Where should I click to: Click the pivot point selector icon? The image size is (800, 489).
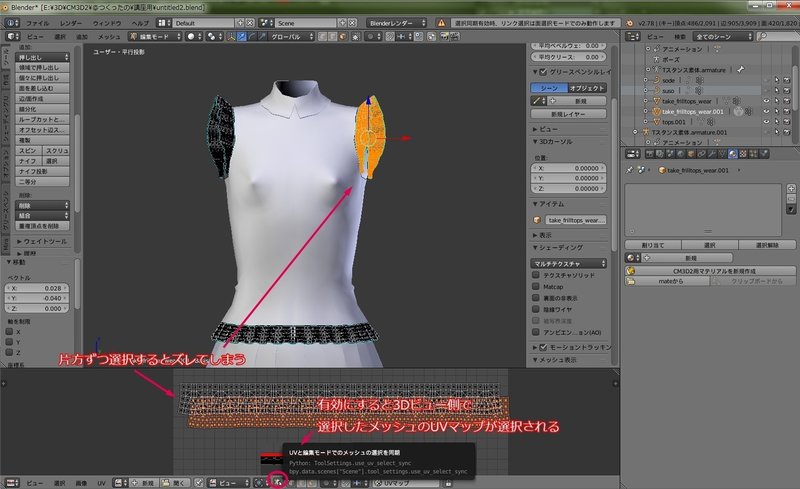tap(213, 37)
